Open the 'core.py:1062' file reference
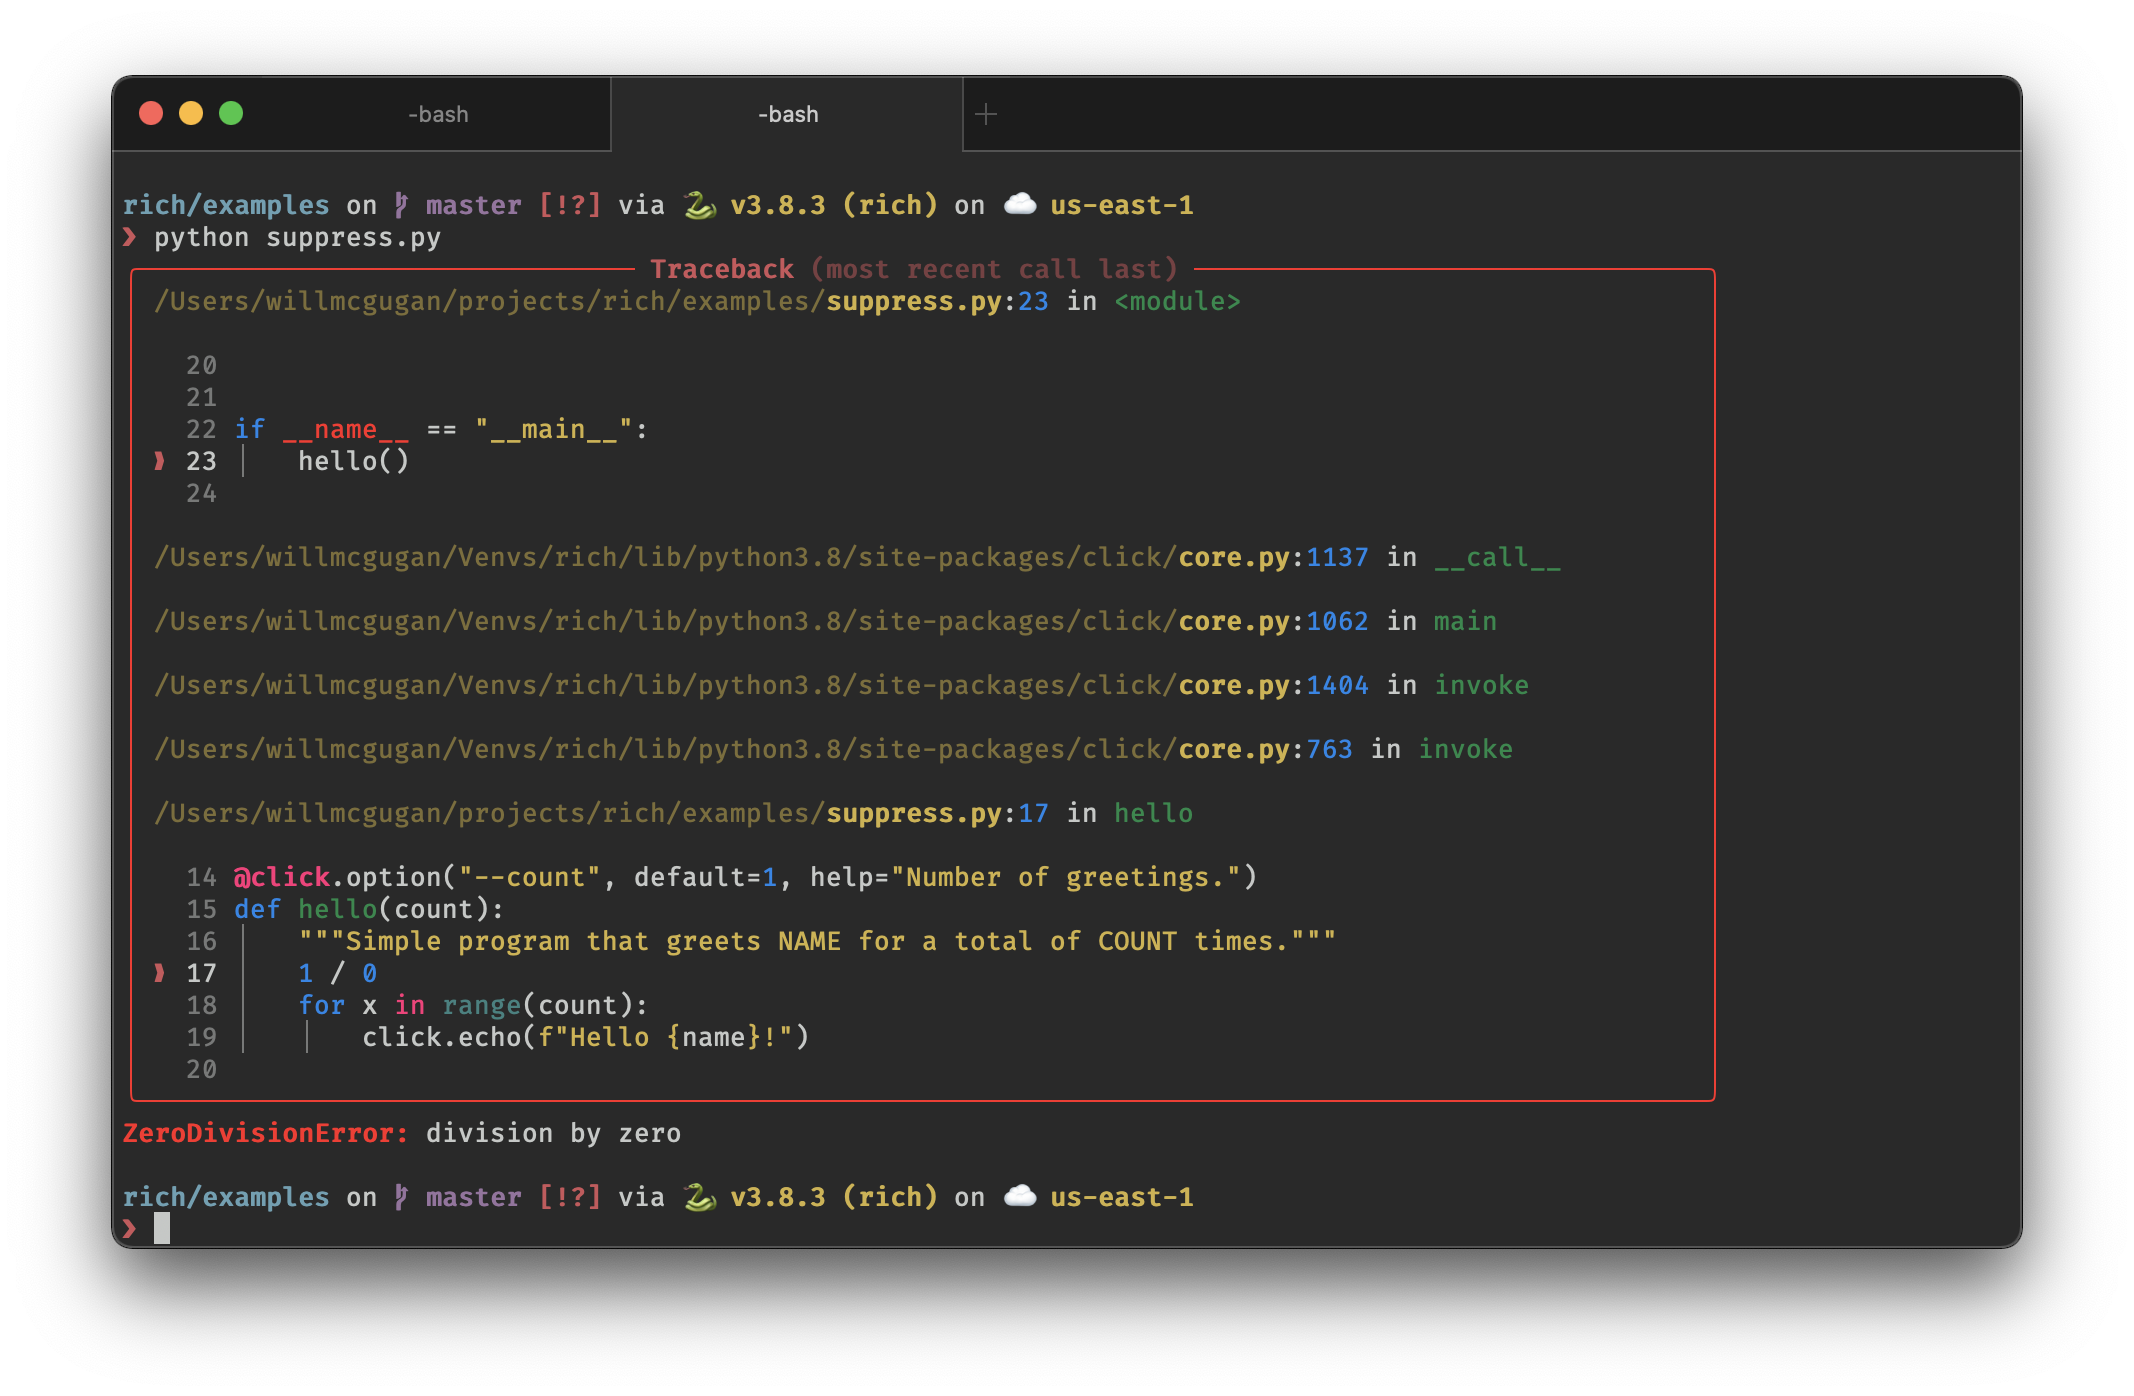The width and height of the screenshot is (2134, 1396). pos(1273,622)
